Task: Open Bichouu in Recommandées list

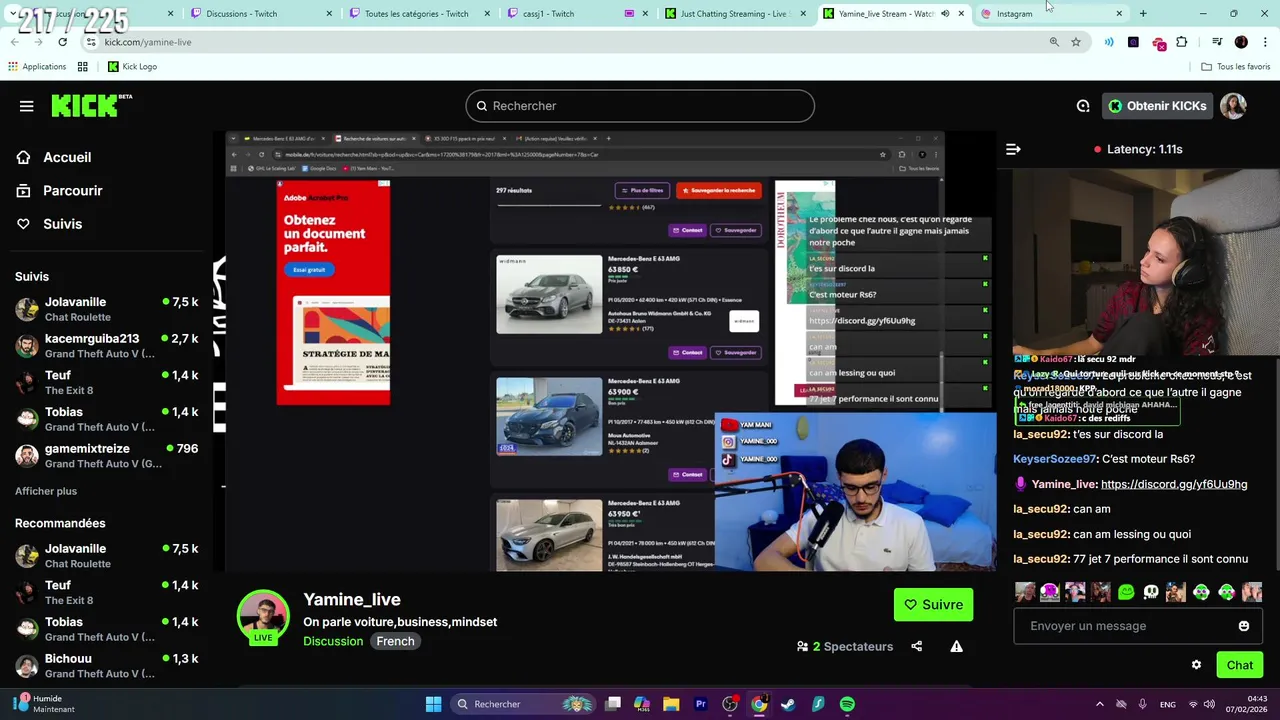Action: pos(107,666)
